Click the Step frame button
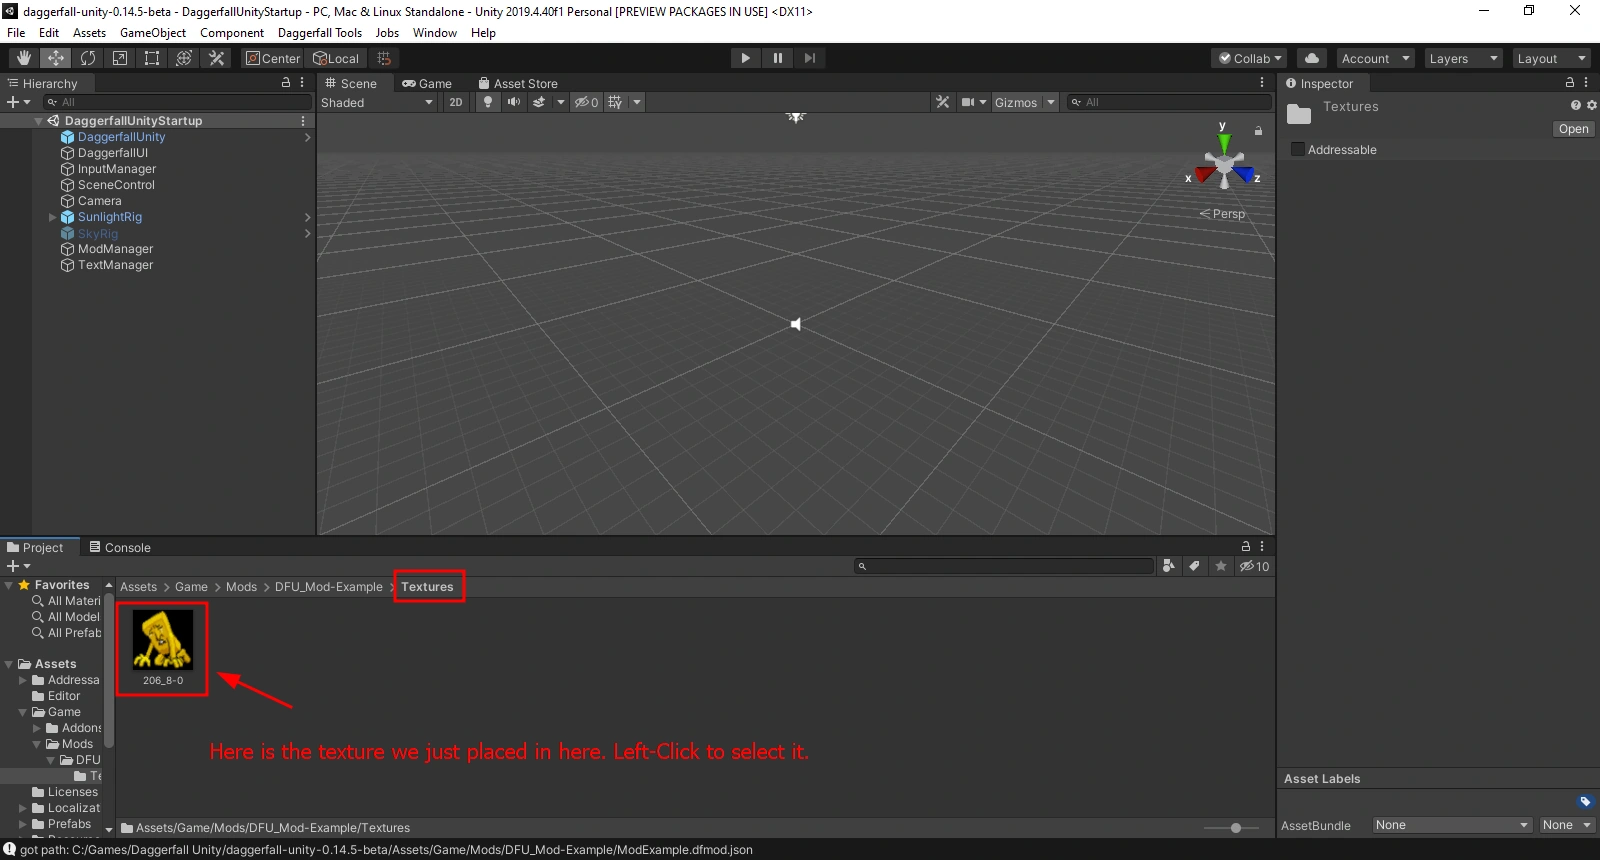The image size is (1600, 860). [x=809, y=58]
